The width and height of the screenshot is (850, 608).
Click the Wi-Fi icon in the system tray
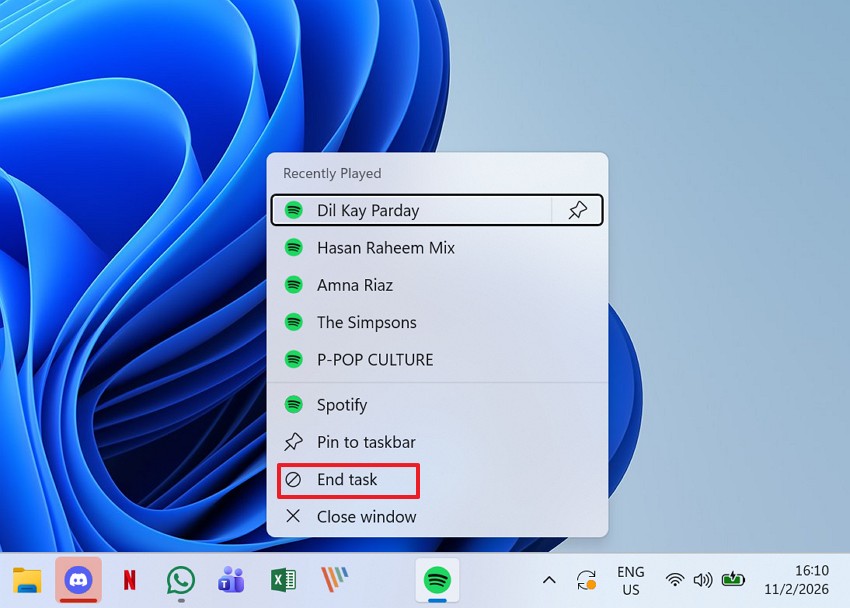tap(675, 580)
